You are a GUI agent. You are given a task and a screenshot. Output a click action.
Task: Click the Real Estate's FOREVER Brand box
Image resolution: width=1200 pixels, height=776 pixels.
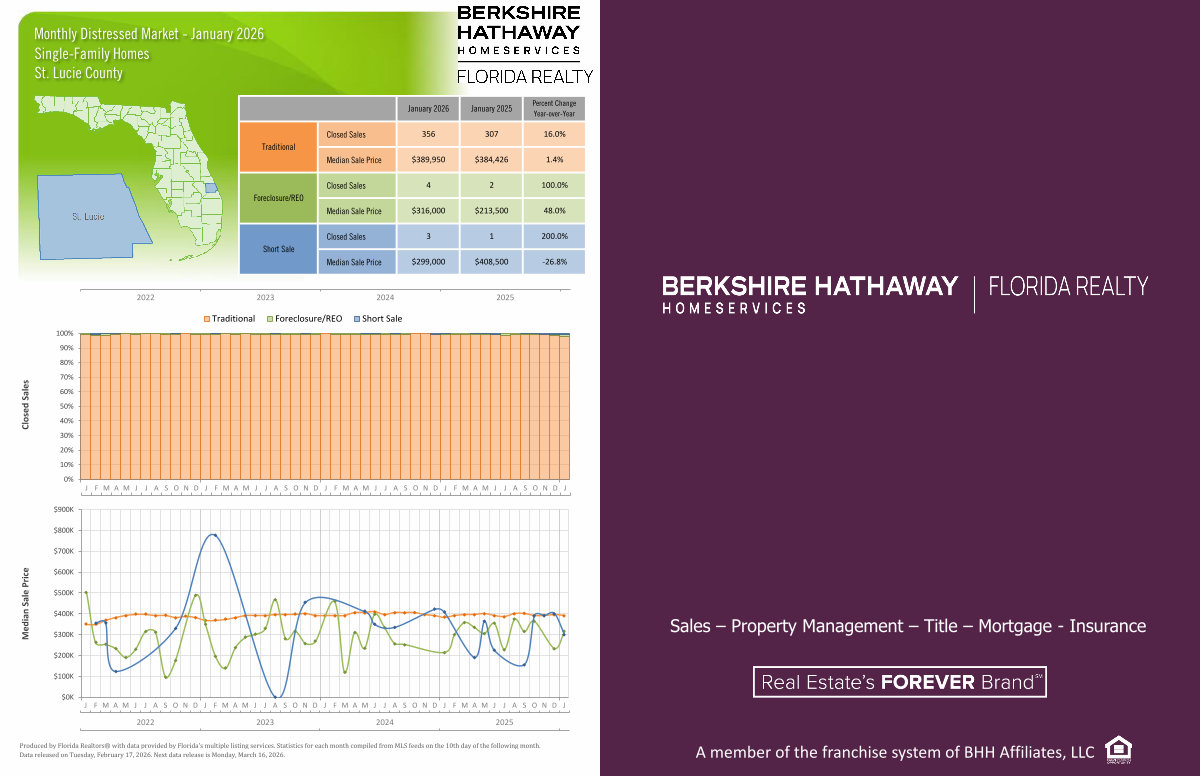point(899,682)
